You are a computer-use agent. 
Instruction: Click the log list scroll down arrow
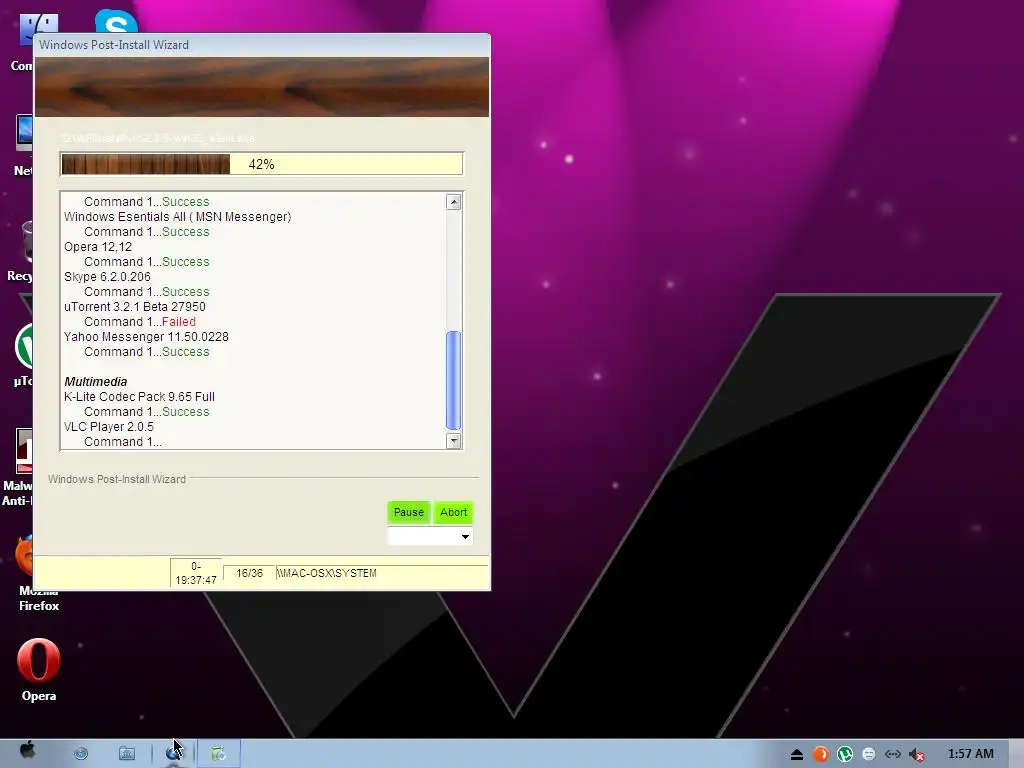pyautogui.click(x=454, y=441)
